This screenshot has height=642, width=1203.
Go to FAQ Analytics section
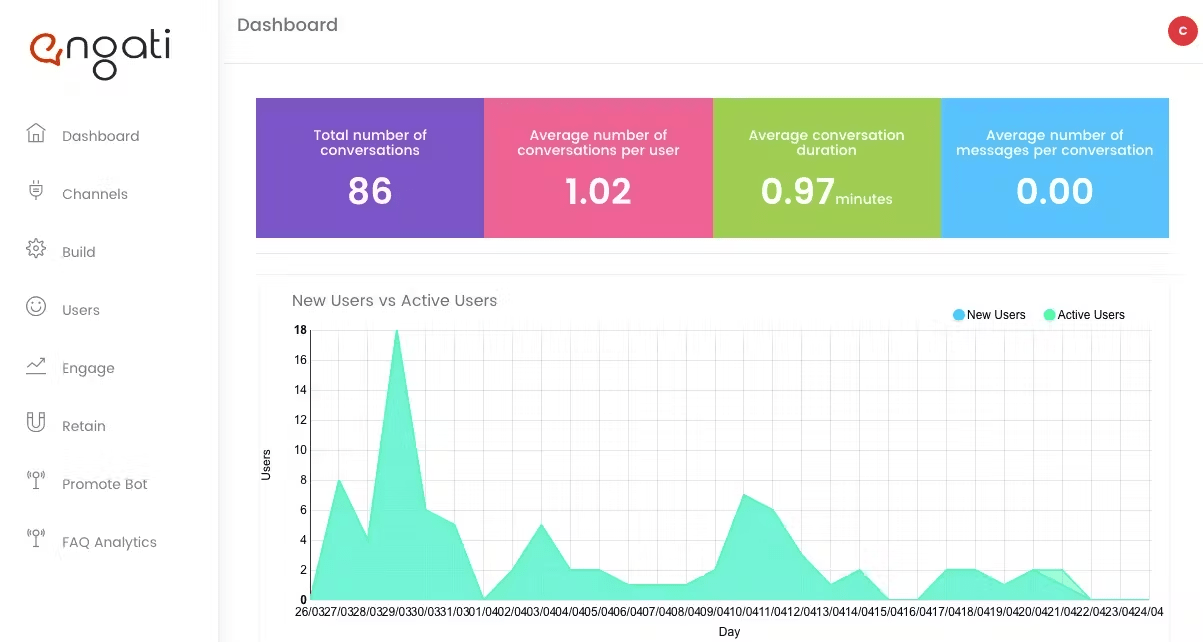(109, 542)
